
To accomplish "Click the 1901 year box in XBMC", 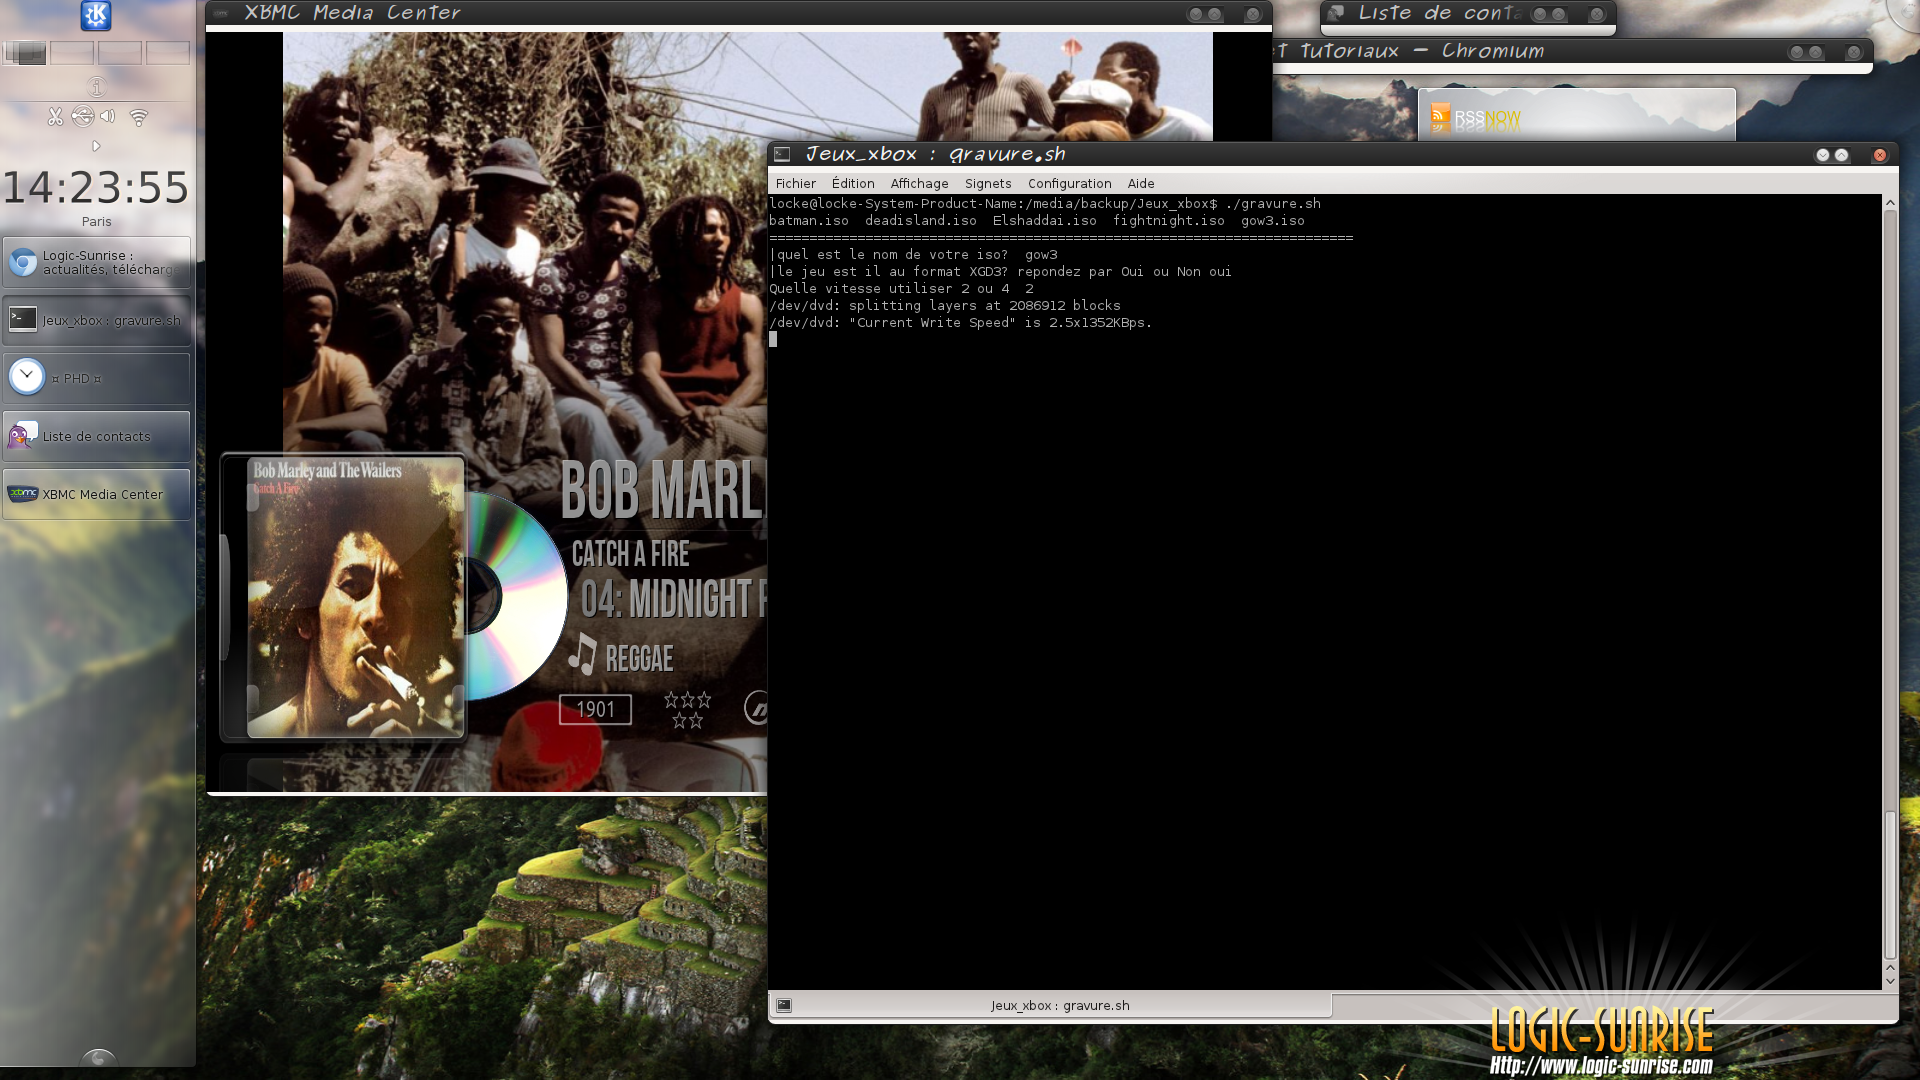I will pyautogui.click(x=595, y=709).
